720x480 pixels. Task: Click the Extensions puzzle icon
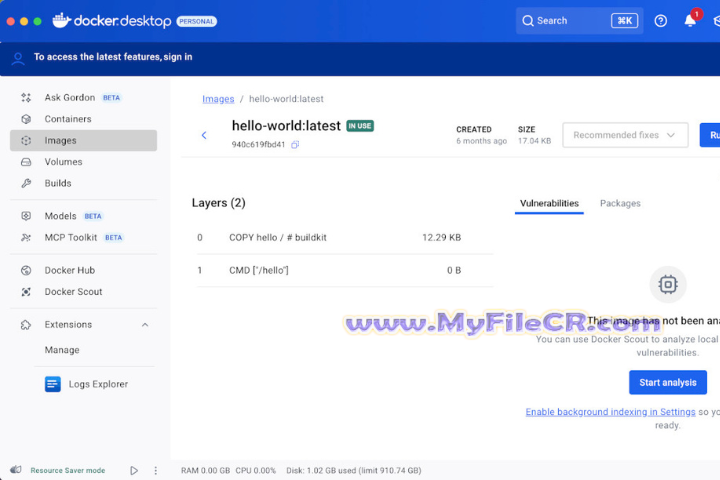(26, 325)
